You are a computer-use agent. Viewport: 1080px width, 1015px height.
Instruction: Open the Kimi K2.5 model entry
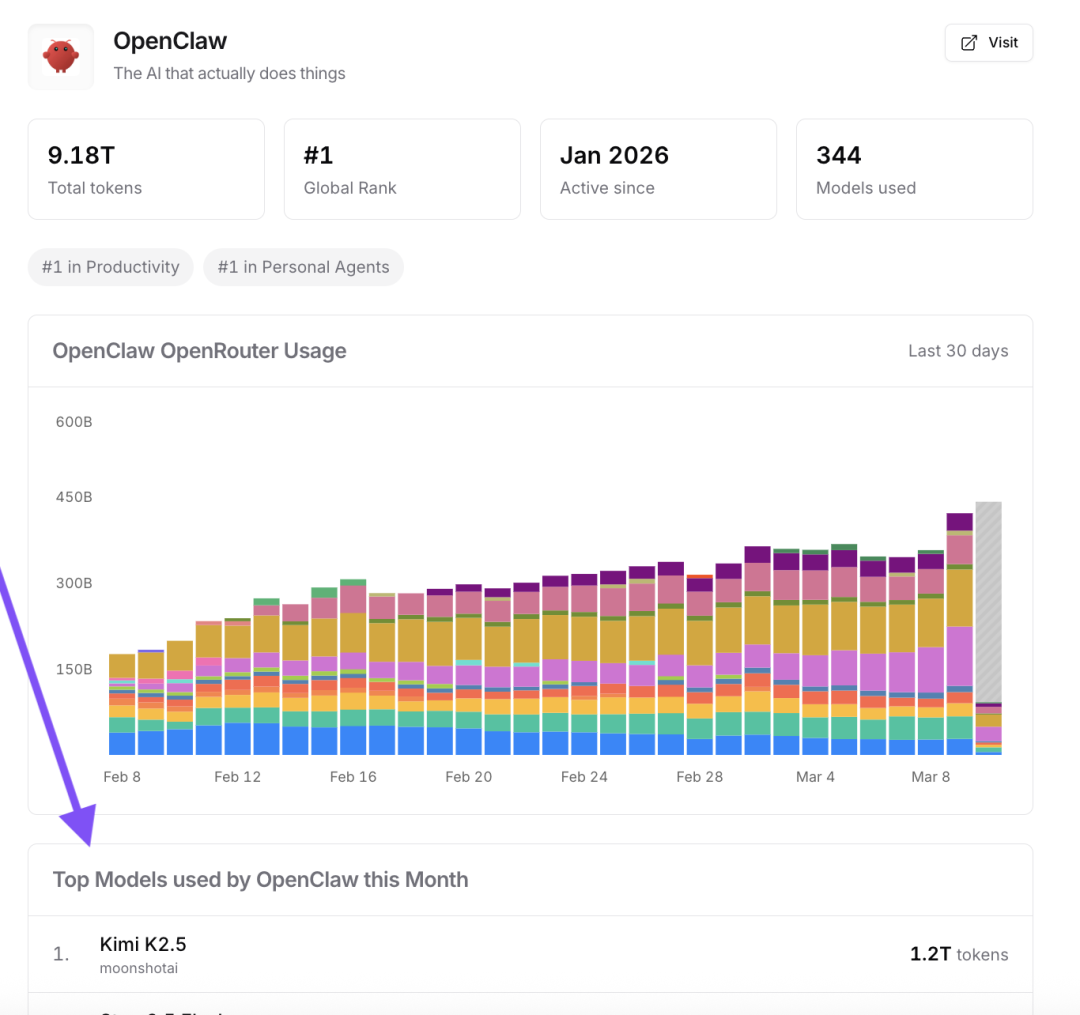[x=143, y=944]
